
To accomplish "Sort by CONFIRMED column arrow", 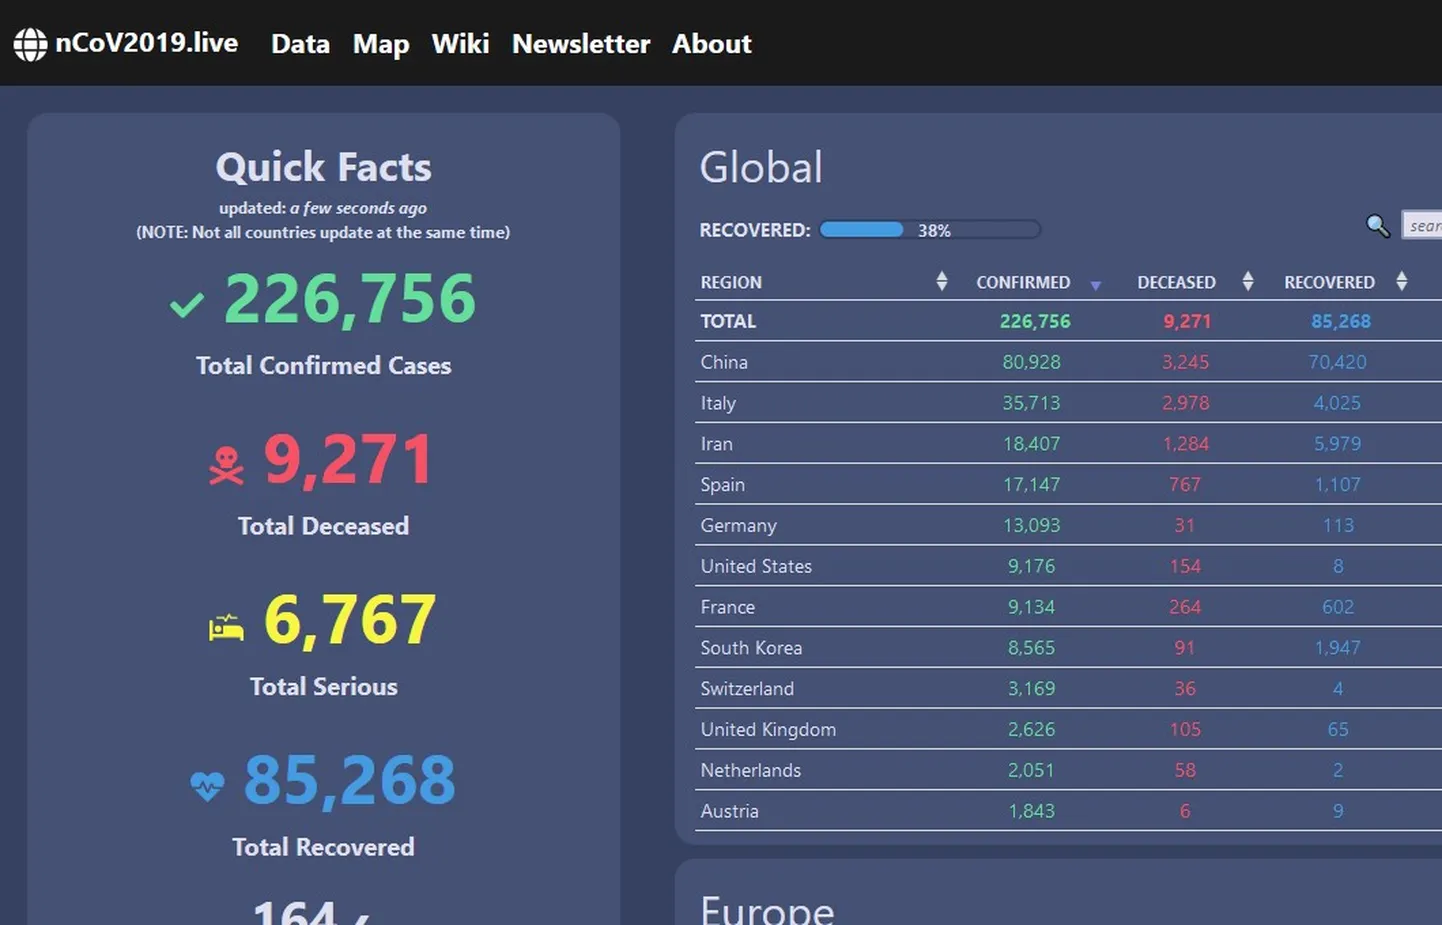I will [1095, 285].
